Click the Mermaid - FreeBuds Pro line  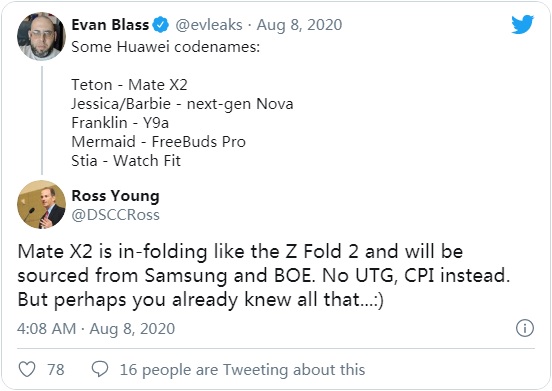tap(158, 142)
